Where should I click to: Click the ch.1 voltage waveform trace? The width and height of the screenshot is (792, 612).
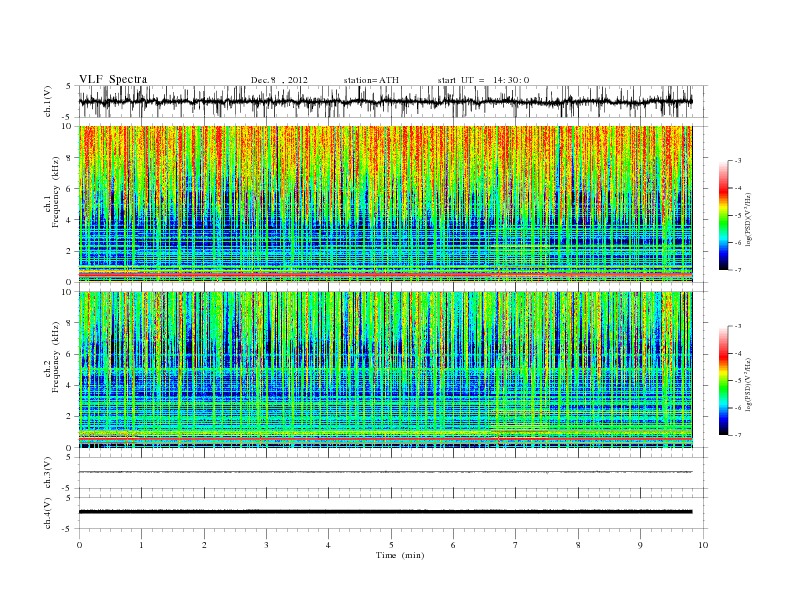(x=385, y=101)
